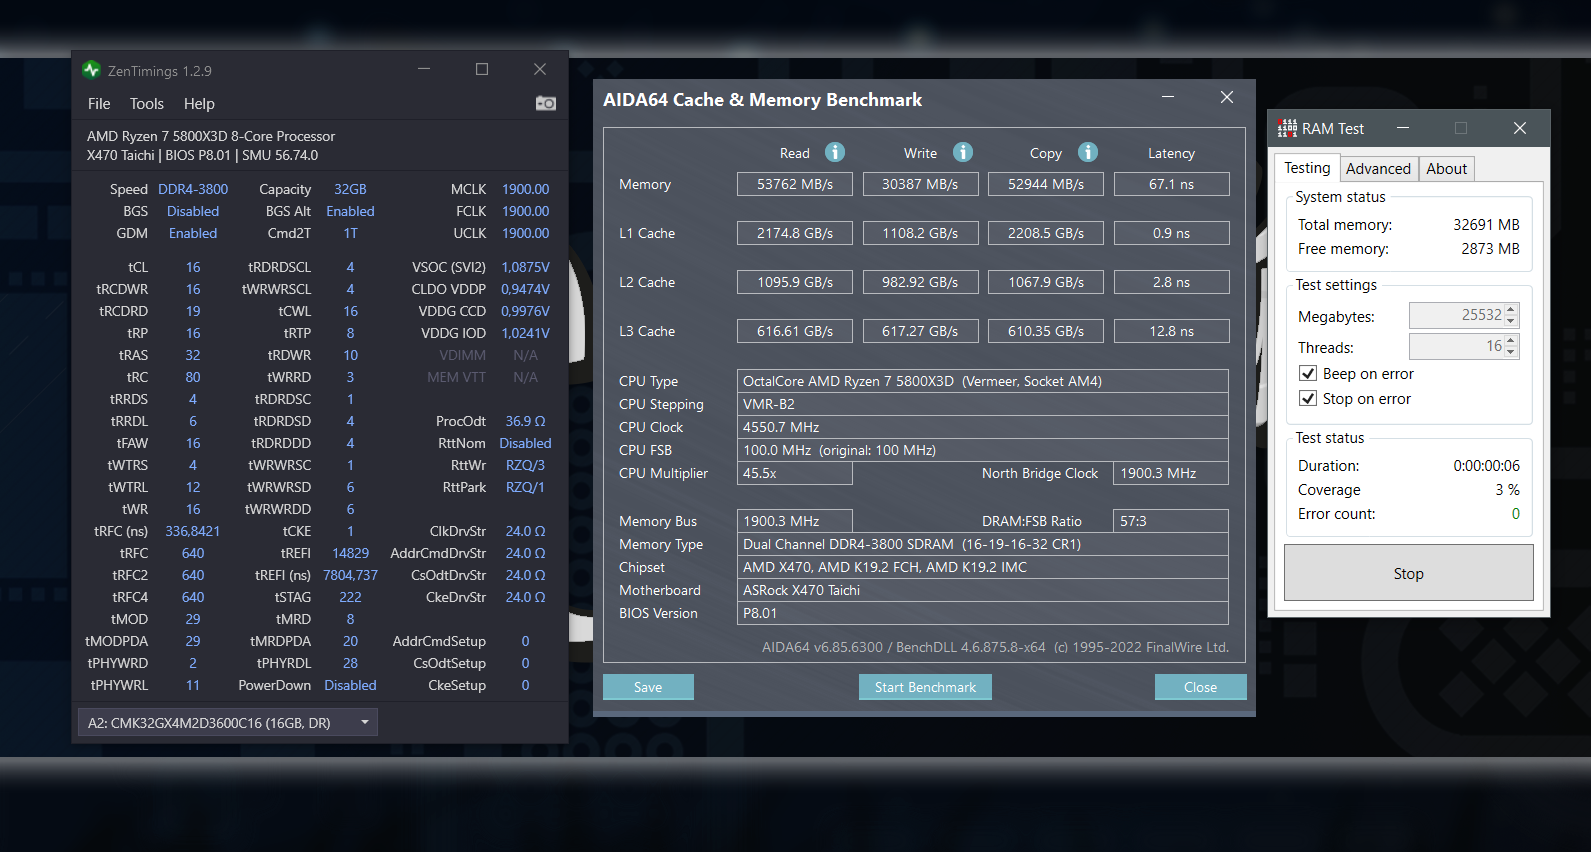Open the Tools menu in ZenTimings
This screenshot has height=852, width=1591.
(147, 103)
